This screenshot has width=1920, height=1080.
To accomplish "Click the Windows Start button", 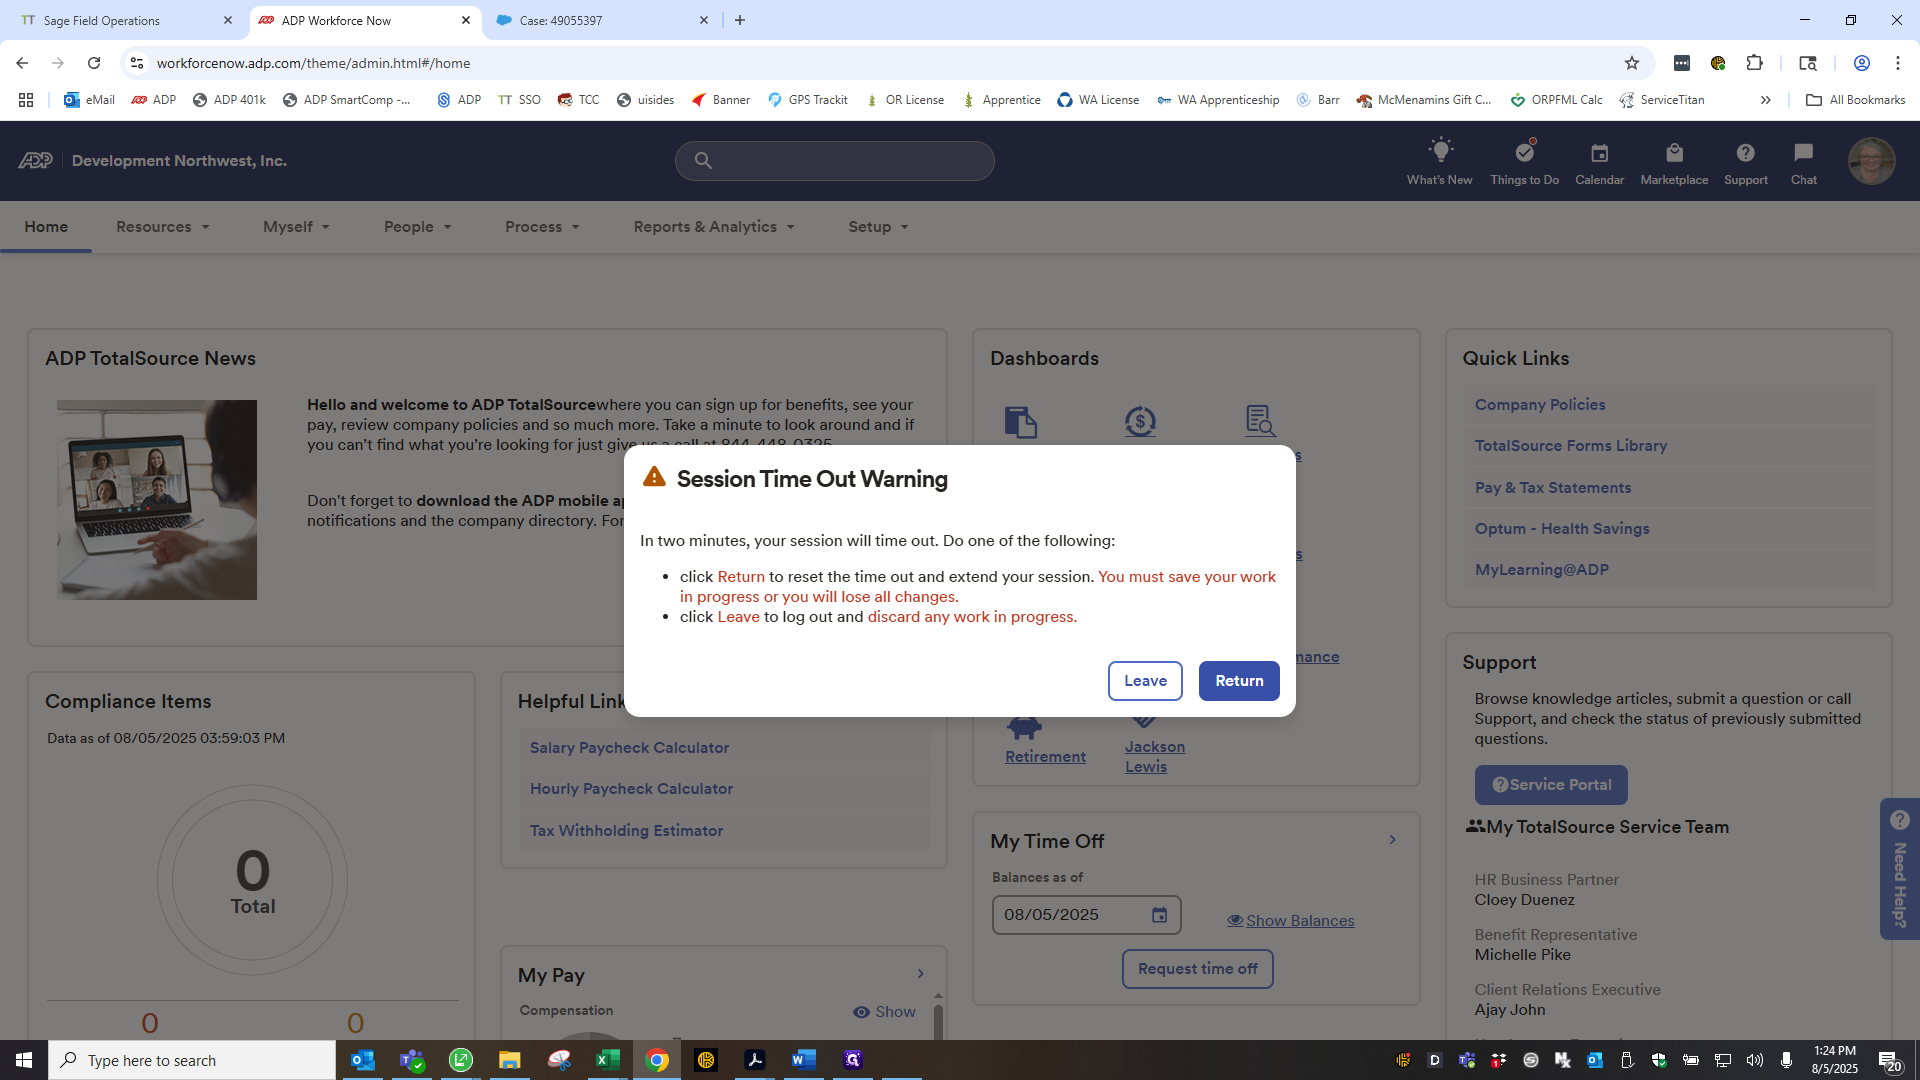I will pos(24,1060).
